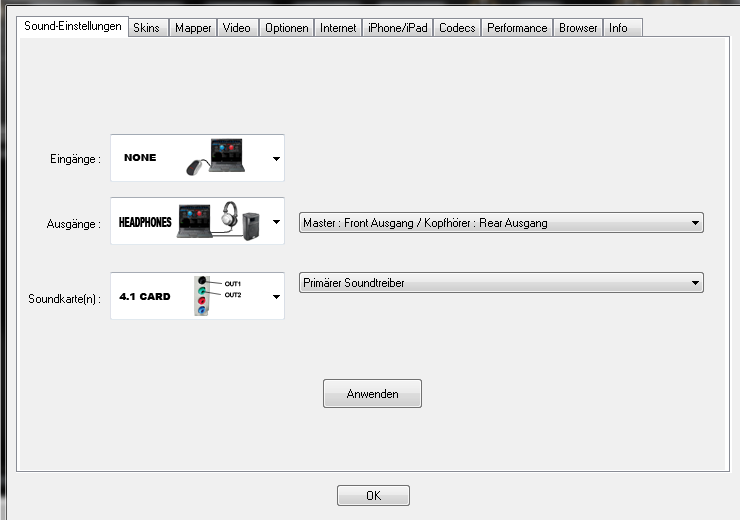Viewport: 740px width, 520px height.
Task: Open the Mapper tab
Action: 193,28
